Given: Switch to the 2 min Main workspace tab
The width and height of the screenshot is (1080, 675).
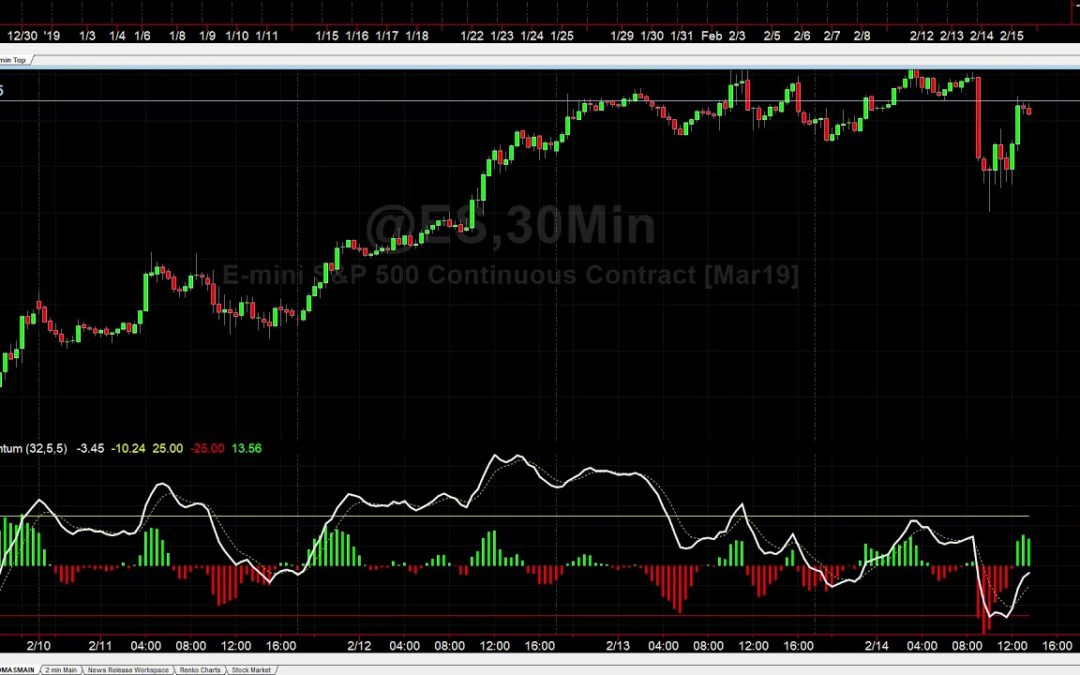Looking at the screenshot, I should point(60,669).
